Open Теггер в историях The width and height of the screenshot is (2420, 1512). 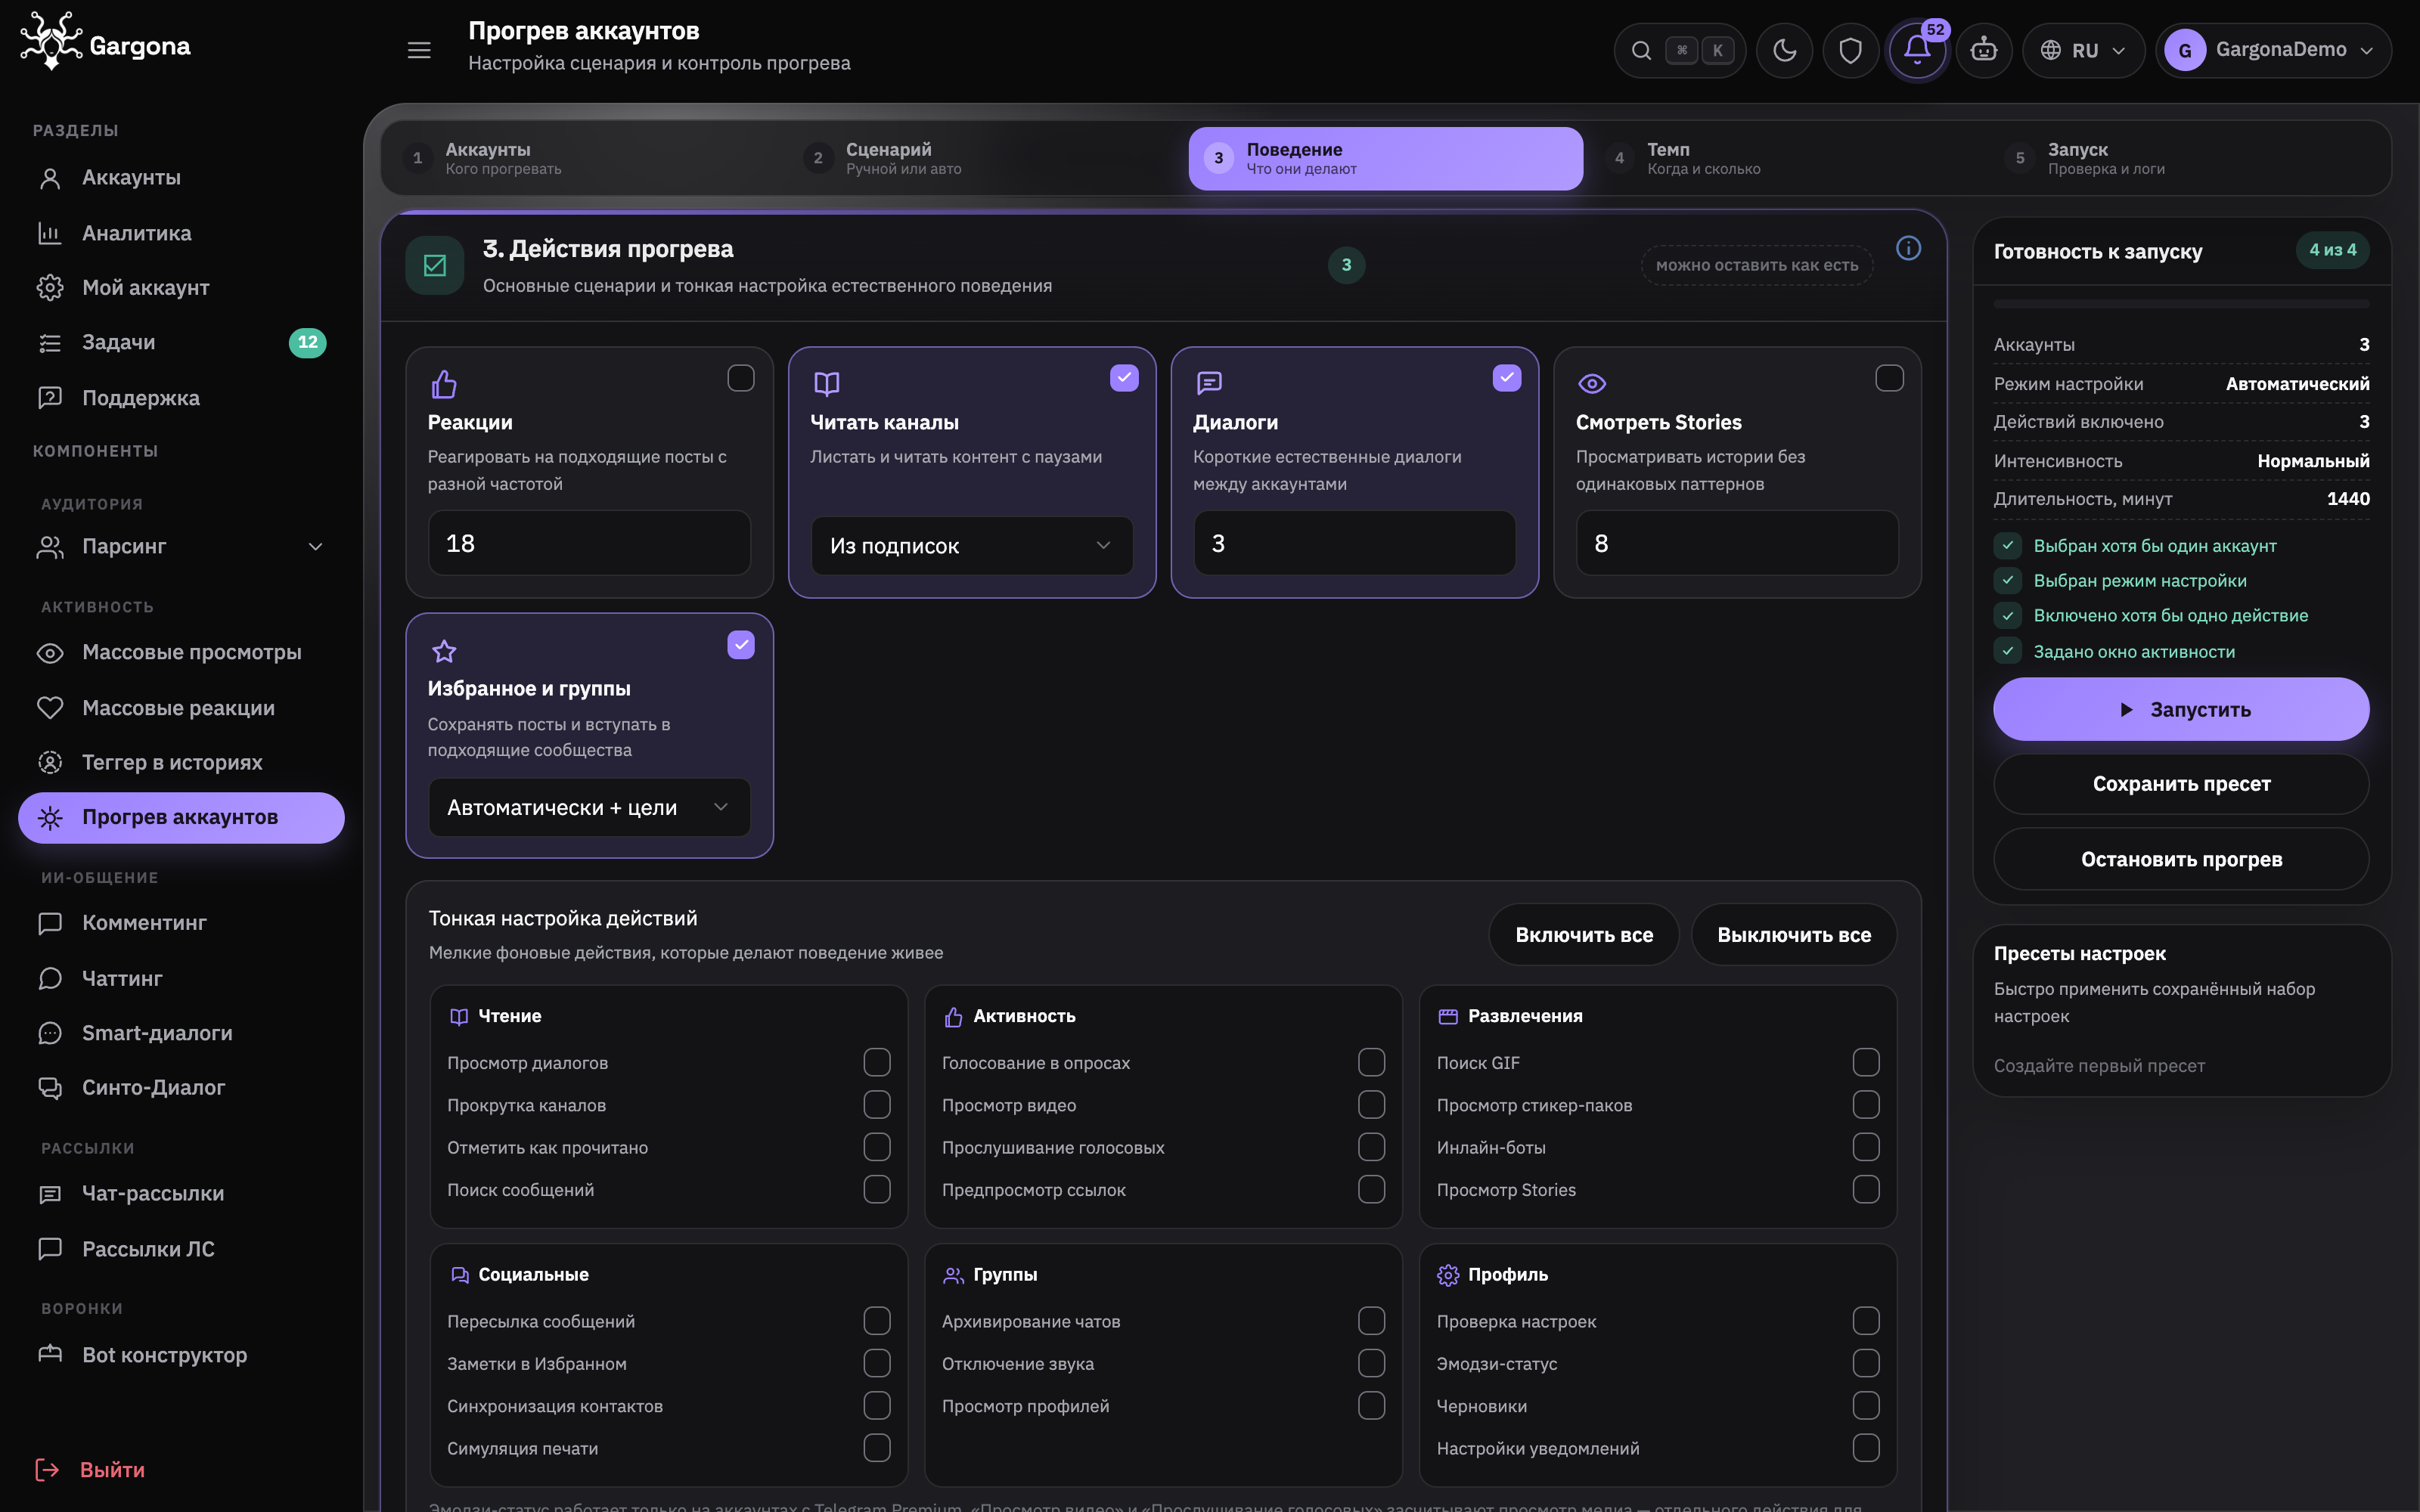coord(181,762)
